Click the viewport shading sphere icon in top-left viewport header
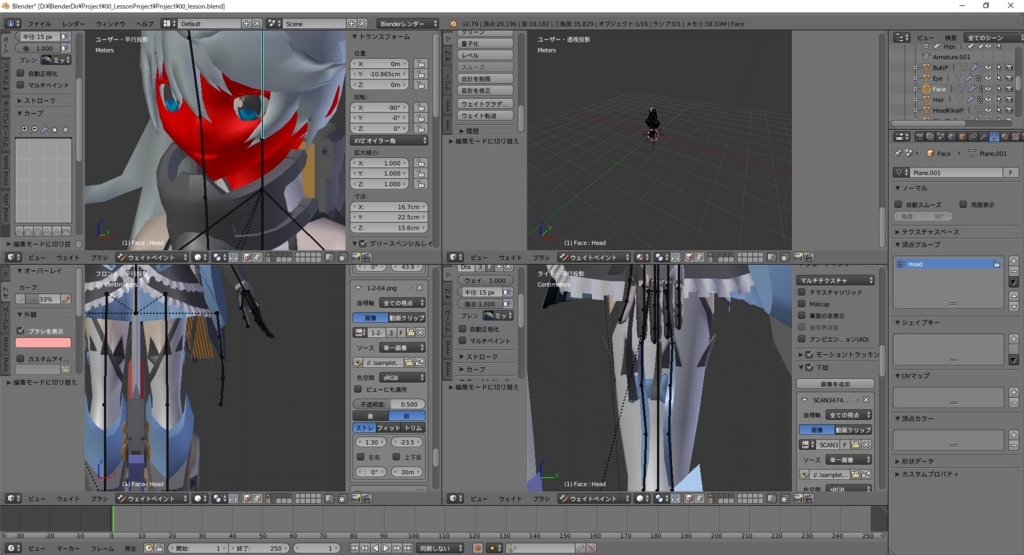This screenshot has width=1024, height=555. (x=199, y=257)
